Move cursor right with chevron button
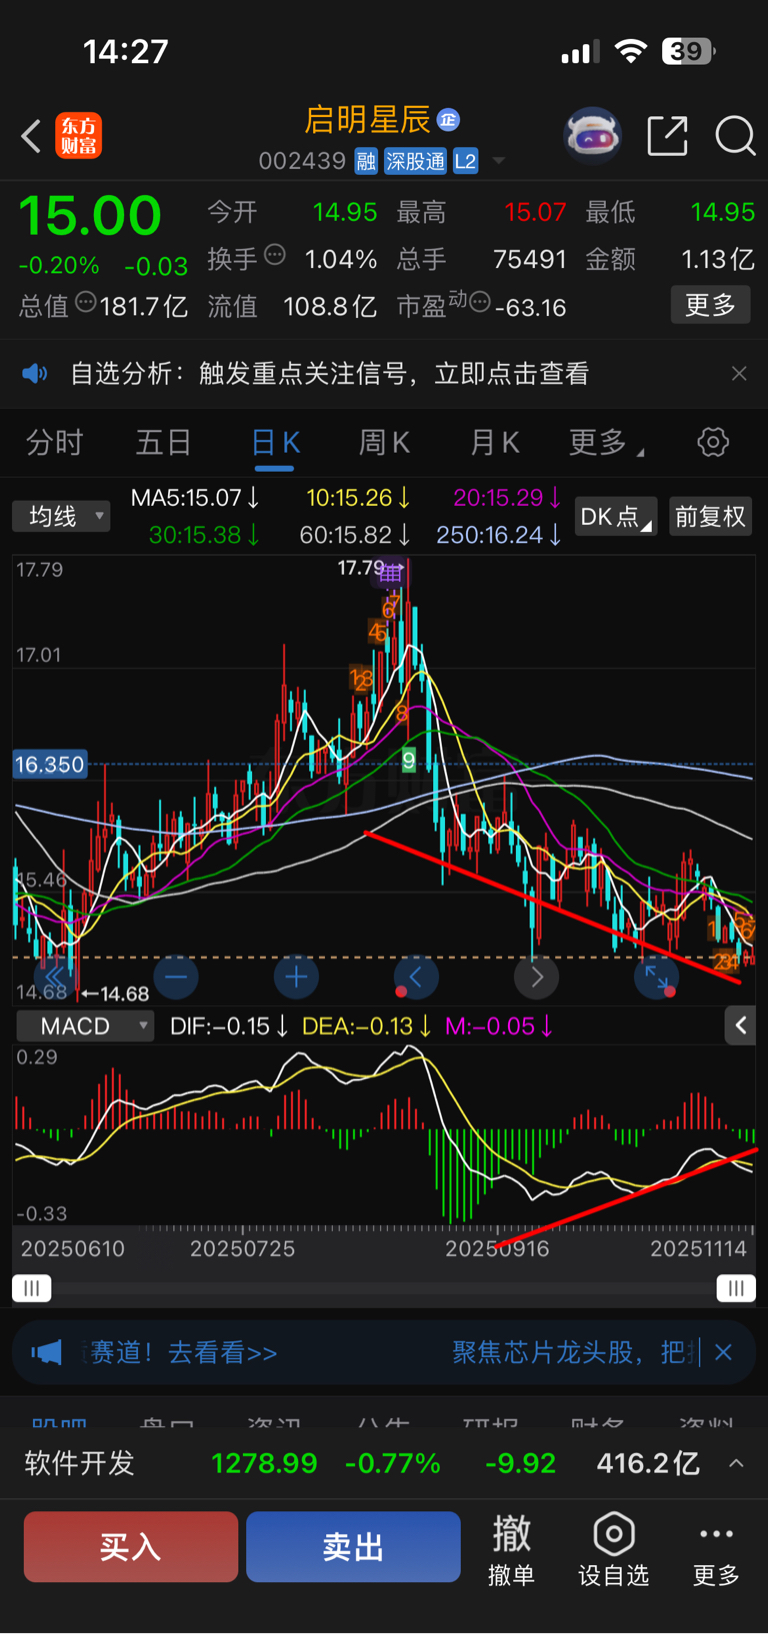Screen dimensions: 768x1634 pos(537,976)
